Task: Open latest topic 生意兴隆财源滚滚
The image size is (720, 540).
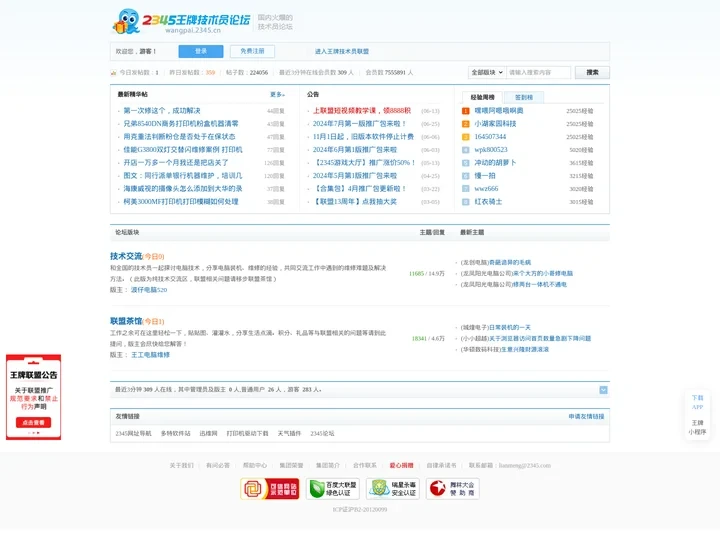Action: pyautogui.click(x=524, y=349)
